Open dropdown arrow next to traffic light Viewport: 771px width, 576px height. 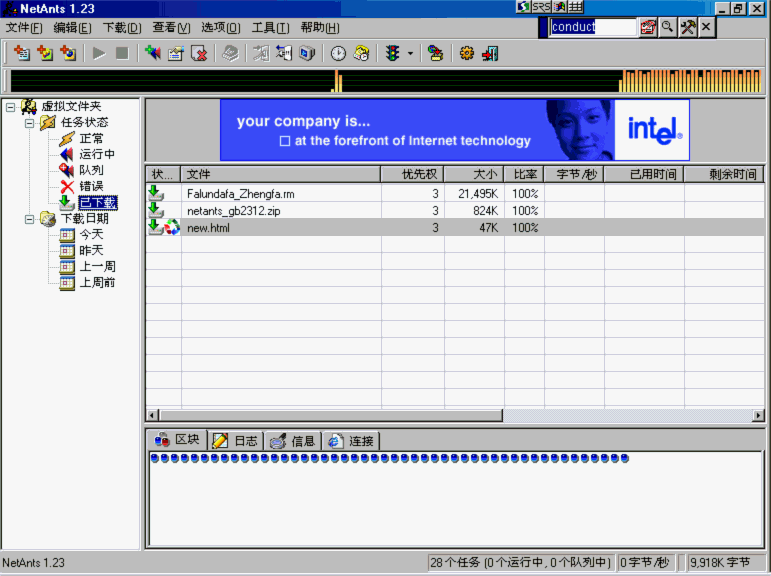(410, 54)
